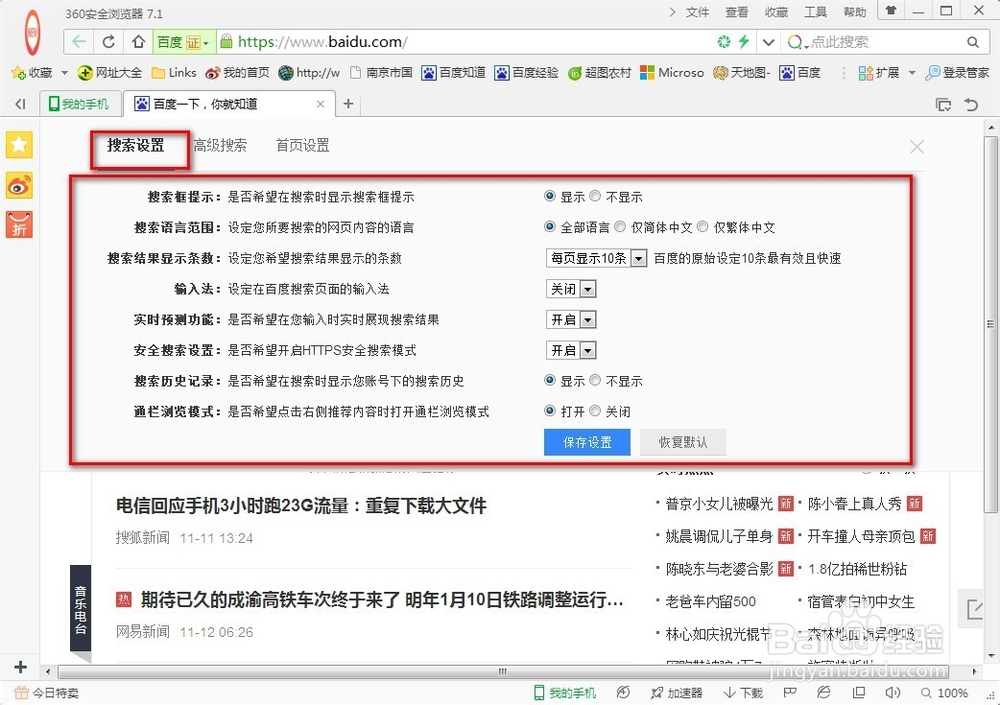Open the 扩展 extensions button
Viewport: 1000px width, 705px height.
pos(878,73)
